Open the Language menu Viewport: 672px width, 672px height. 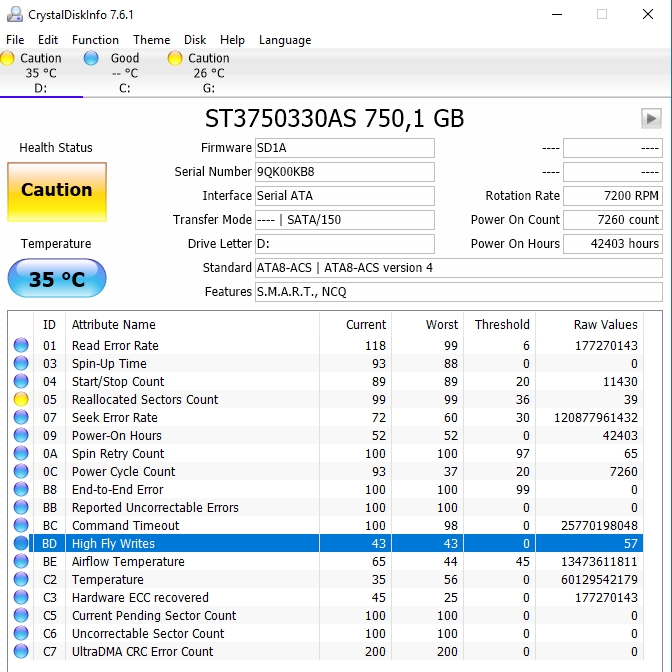coord(285,40)
